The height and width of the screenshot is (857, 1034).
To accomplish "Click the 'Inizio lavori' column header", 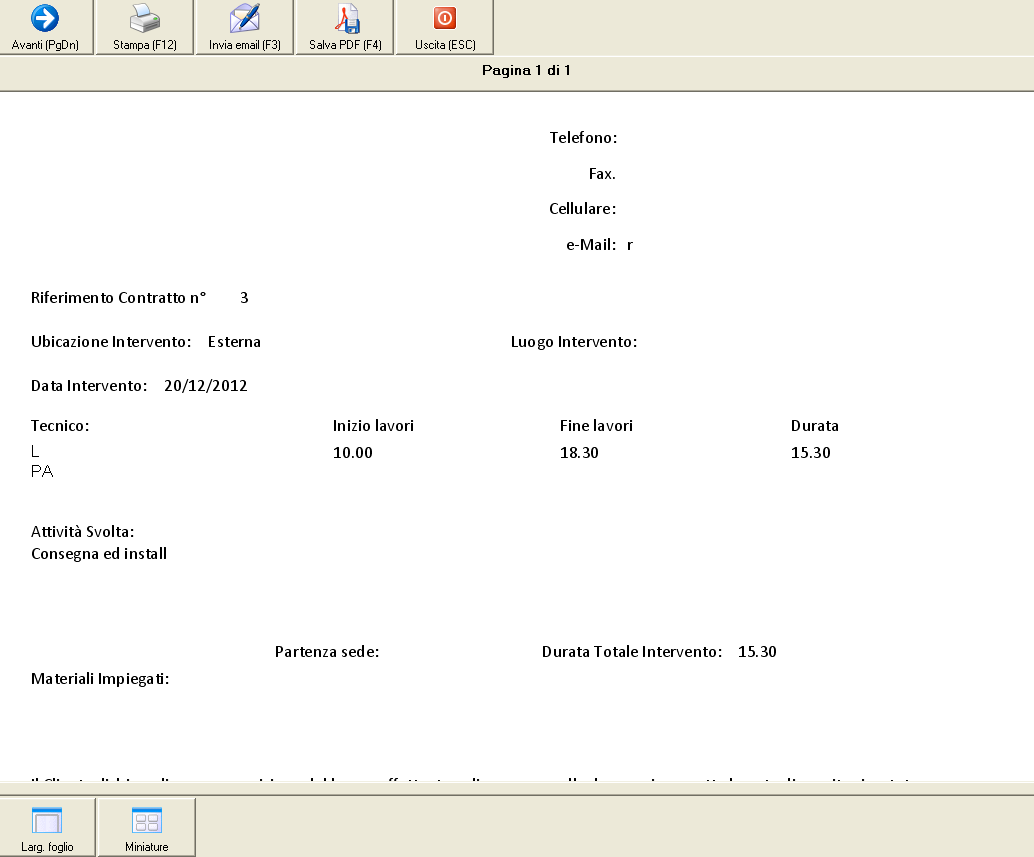I will (373, 426).
